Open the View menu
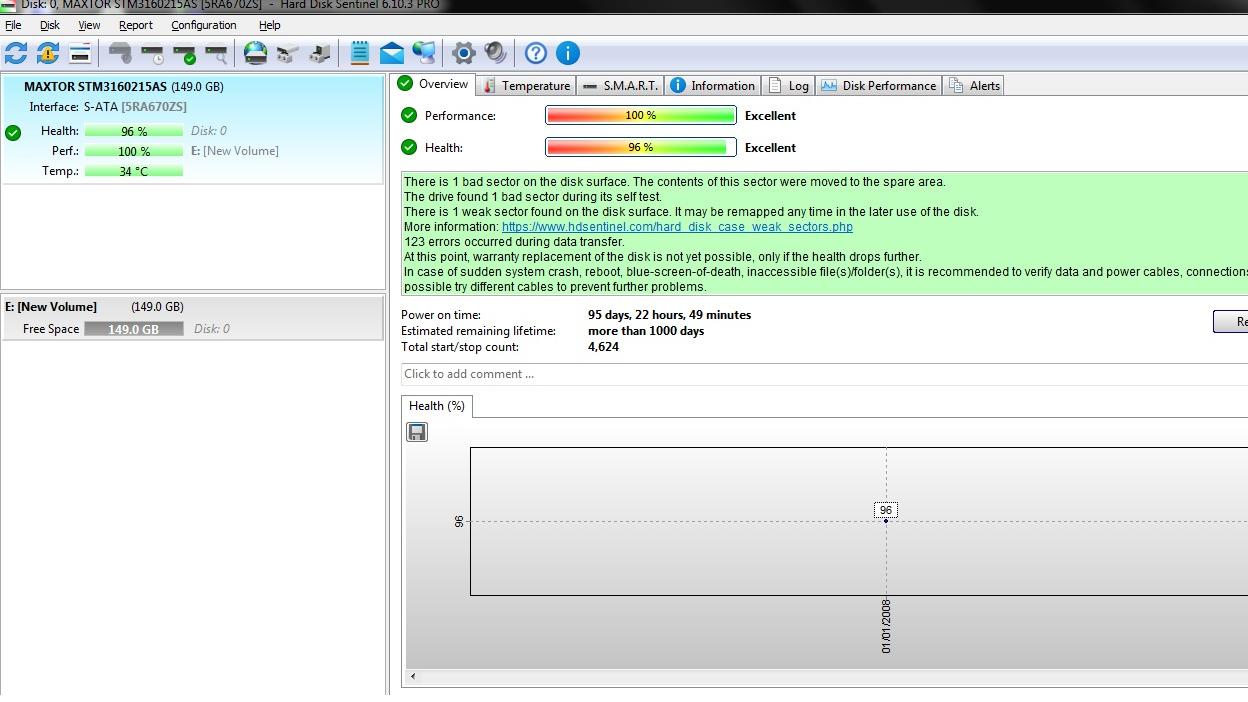1248x702 pixels. (89, 25)
